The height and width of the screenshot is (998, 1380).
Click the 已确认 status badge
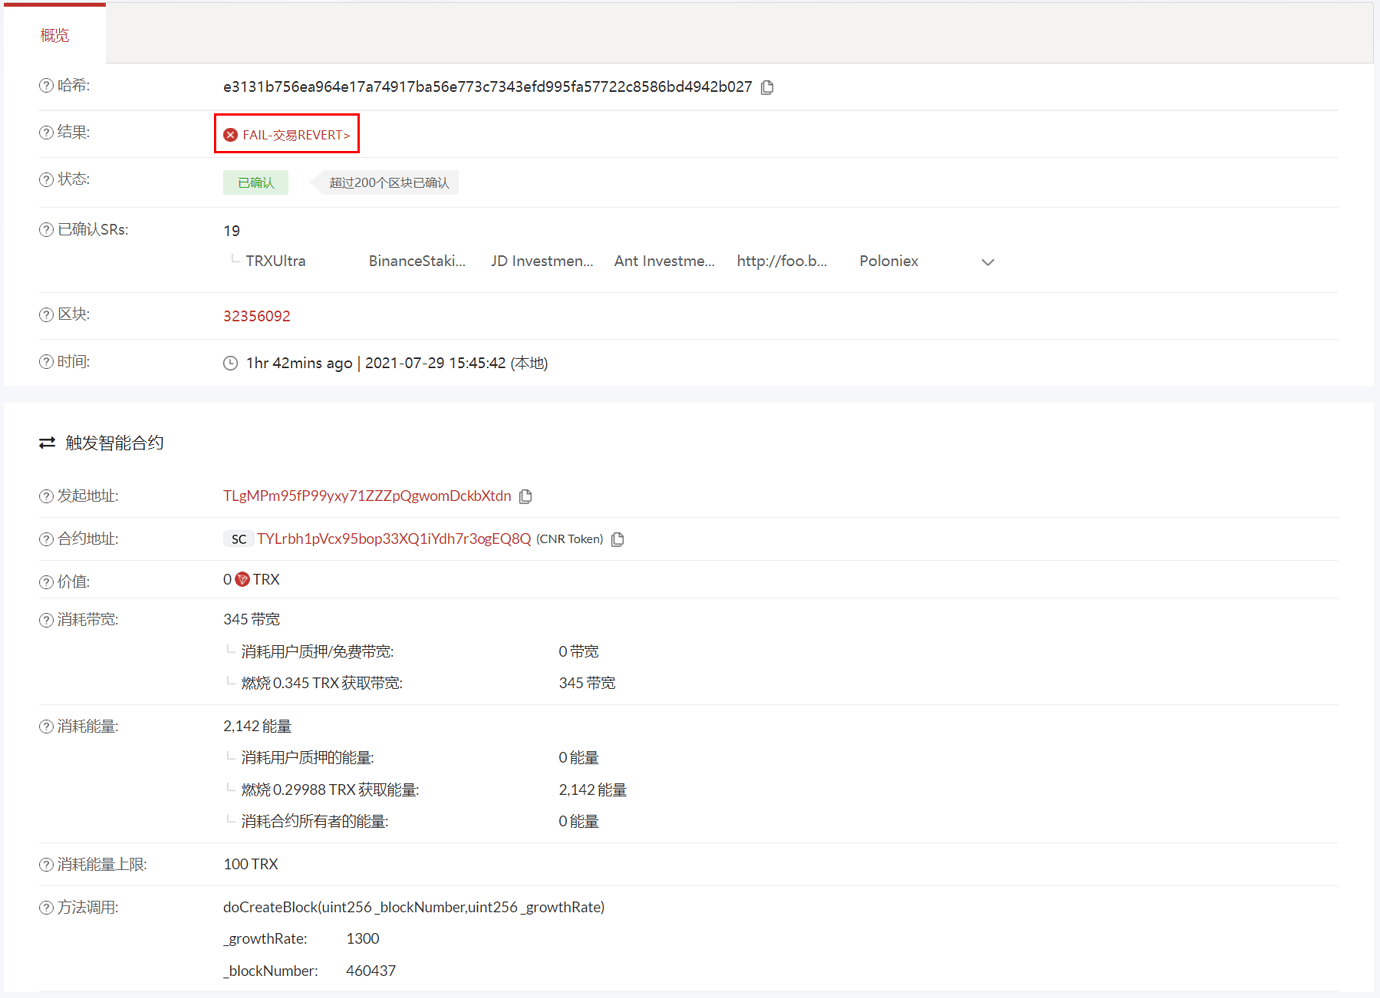256,182
